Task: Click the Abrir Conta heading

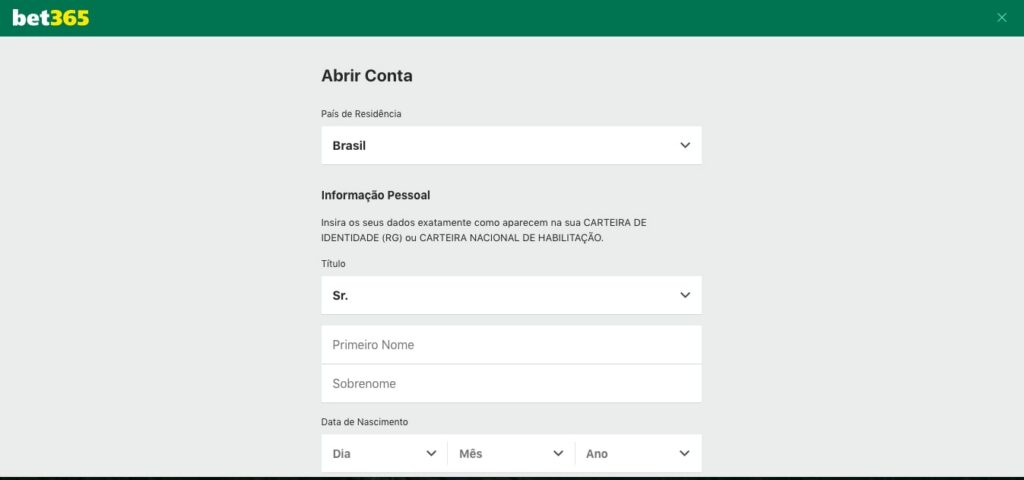Action: (367, 76)
